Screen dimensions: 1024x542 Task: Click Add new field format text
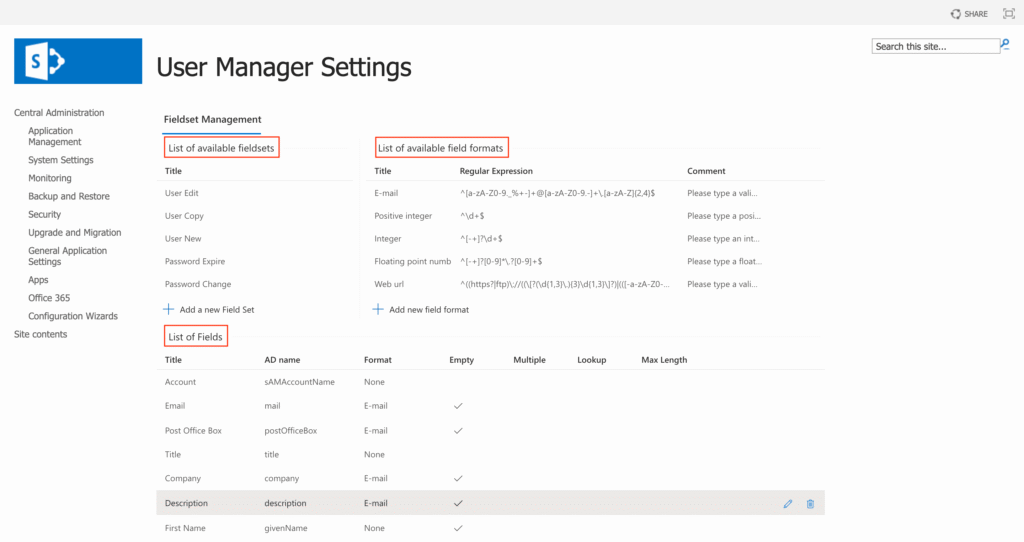pyautogui.click(x=429, y=310)
